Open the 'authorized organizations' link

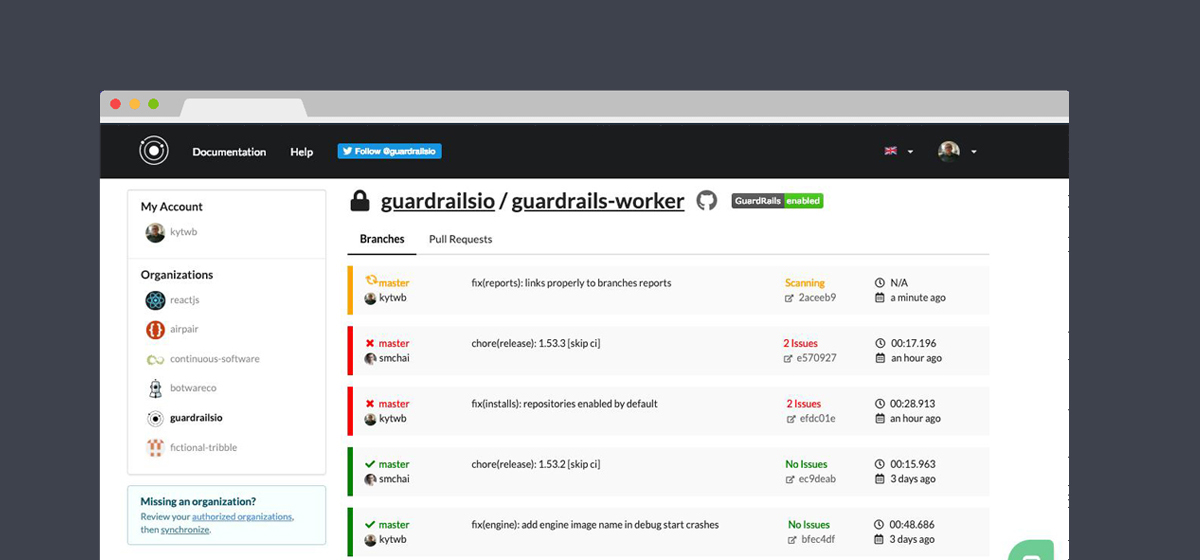tap(242, 517)
